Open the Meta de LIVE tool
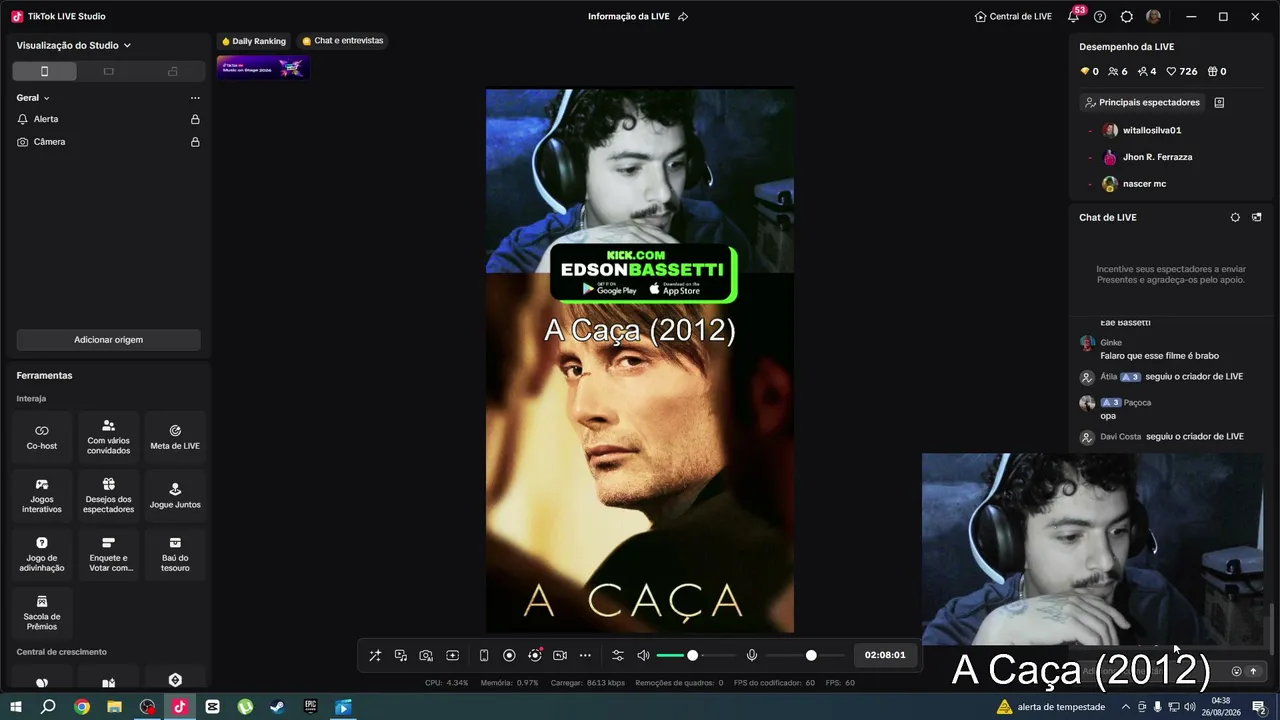1280x720 pixels. tap(175, 437)
